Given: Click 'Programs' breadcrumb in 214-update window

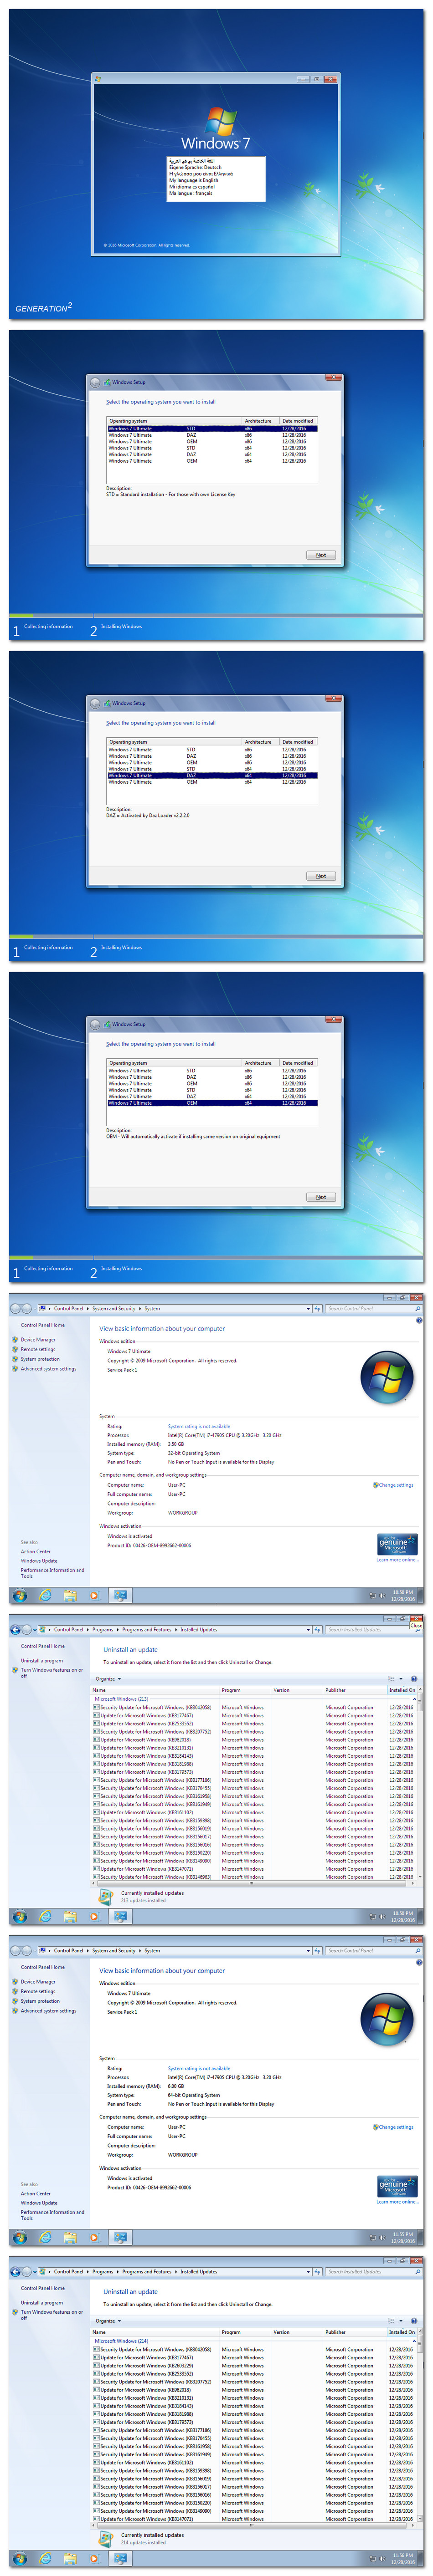Looking at the screenshot, I should 103,2271.
